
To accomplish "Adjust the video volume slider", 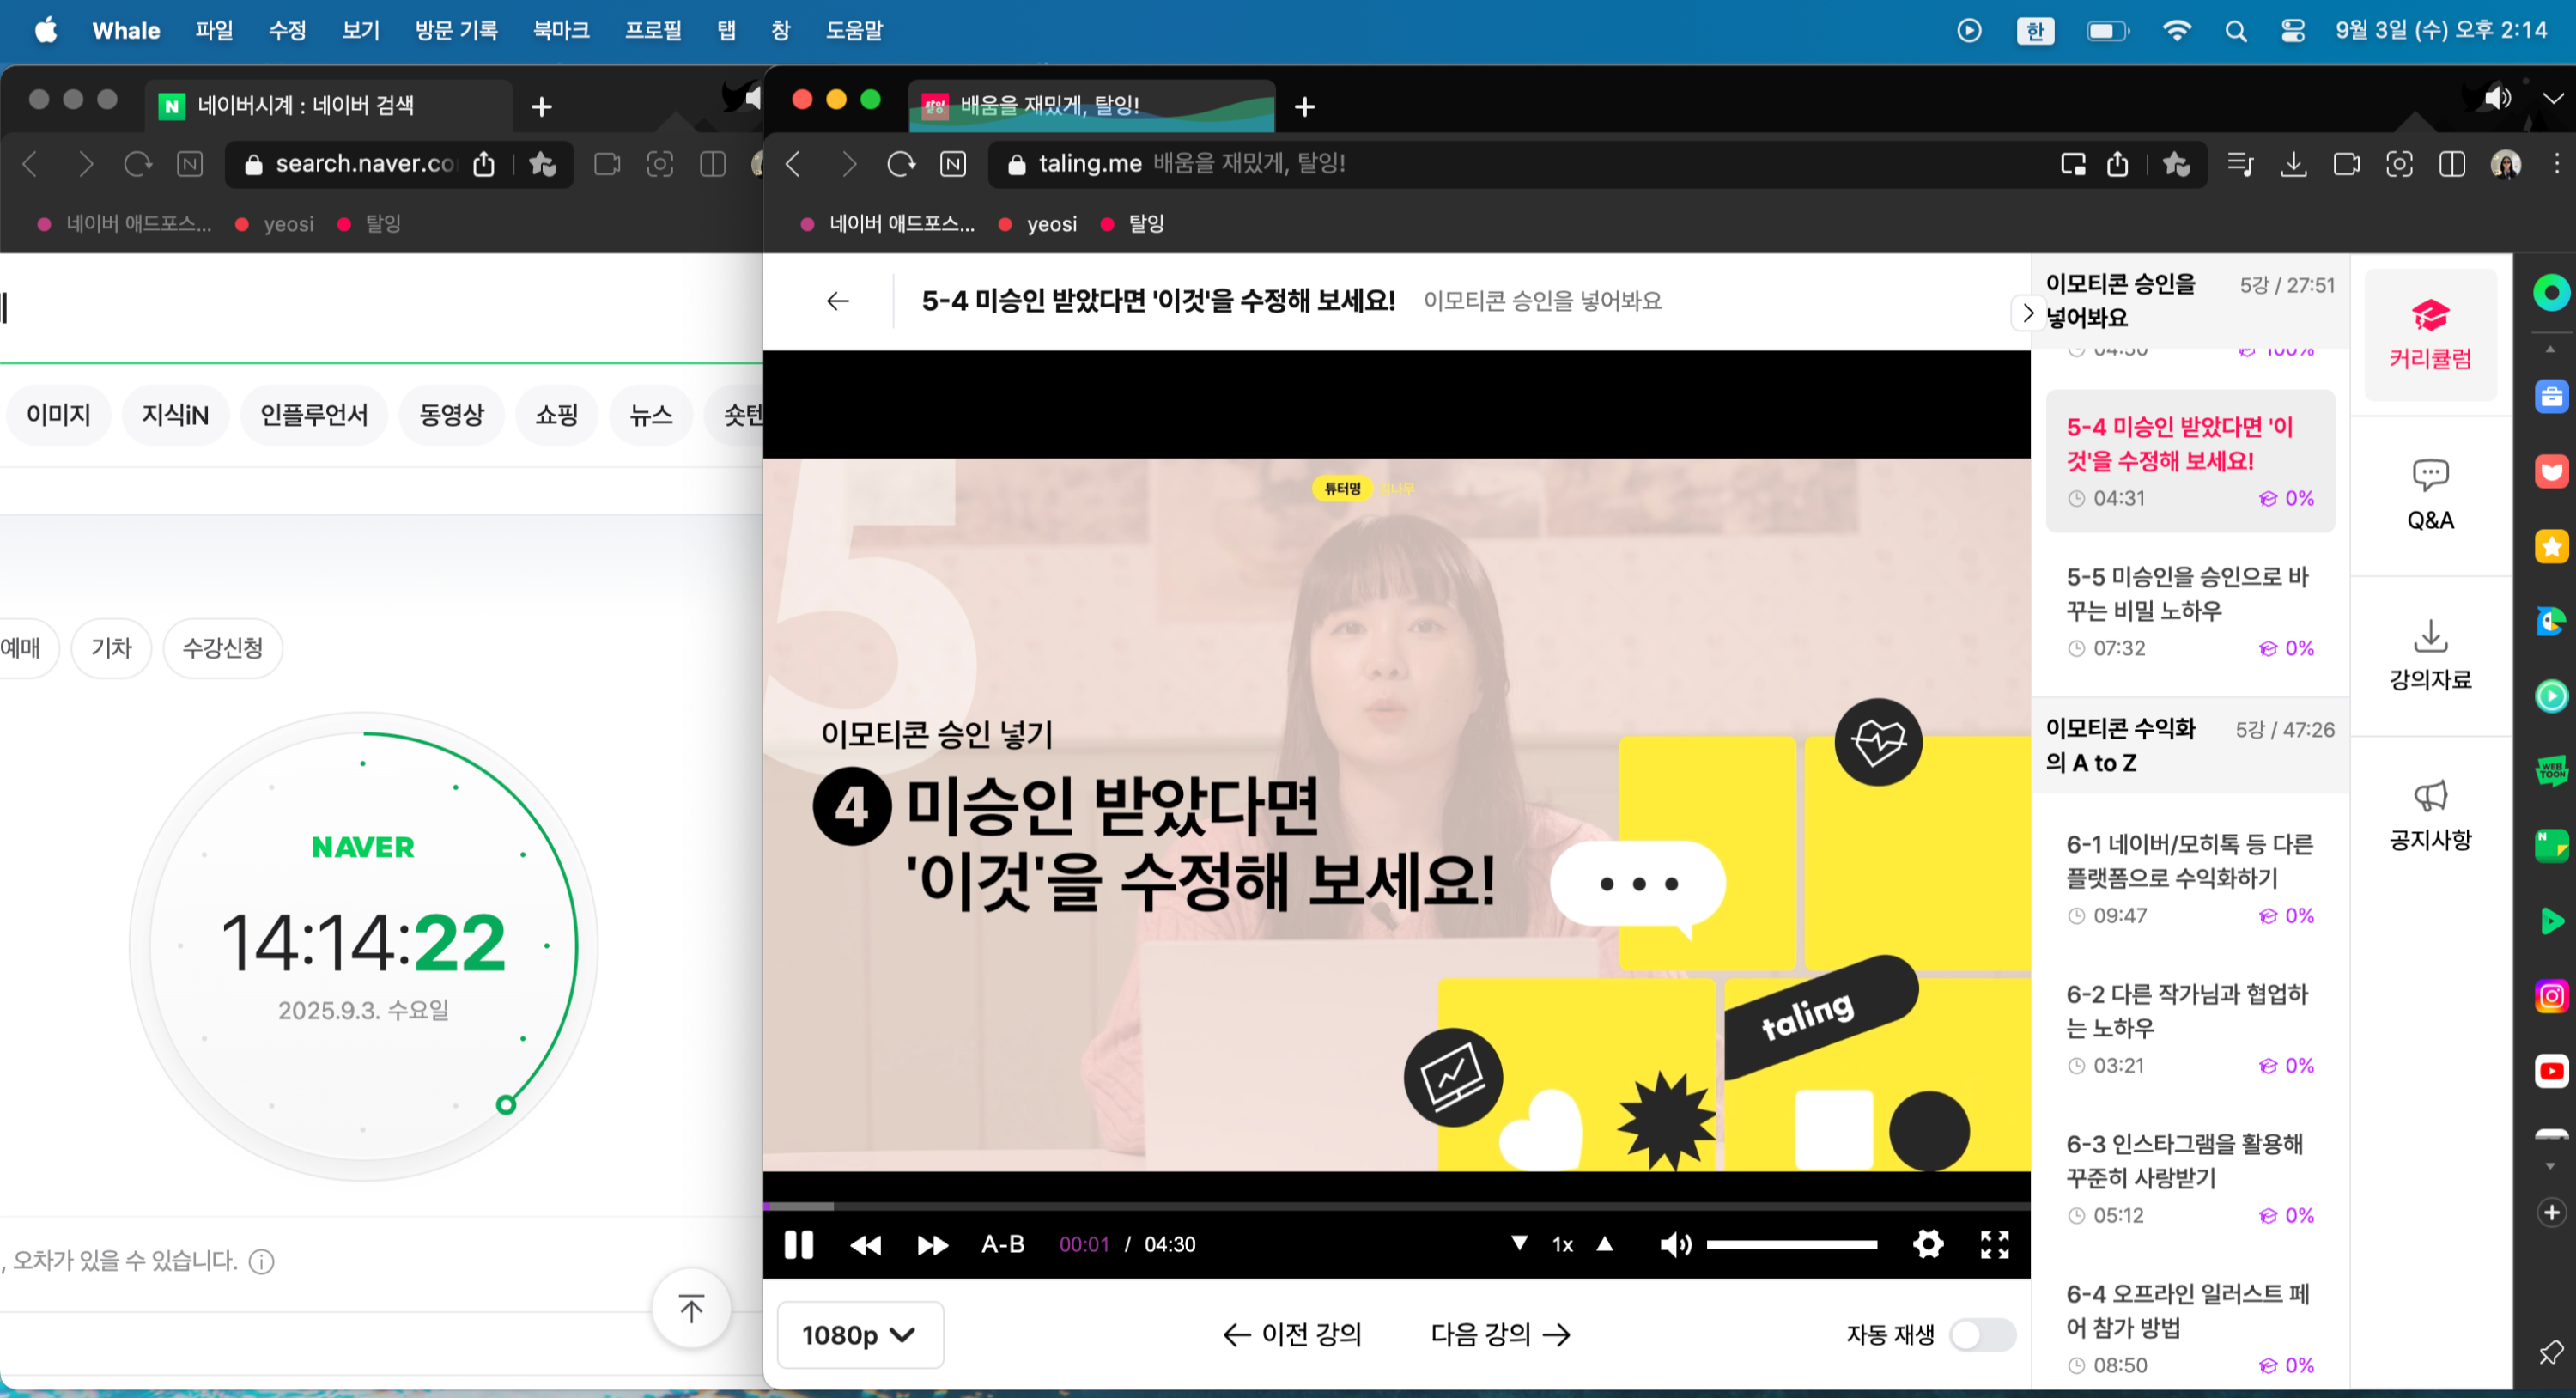I will pyautogui.click(x=1791, y=1244).
